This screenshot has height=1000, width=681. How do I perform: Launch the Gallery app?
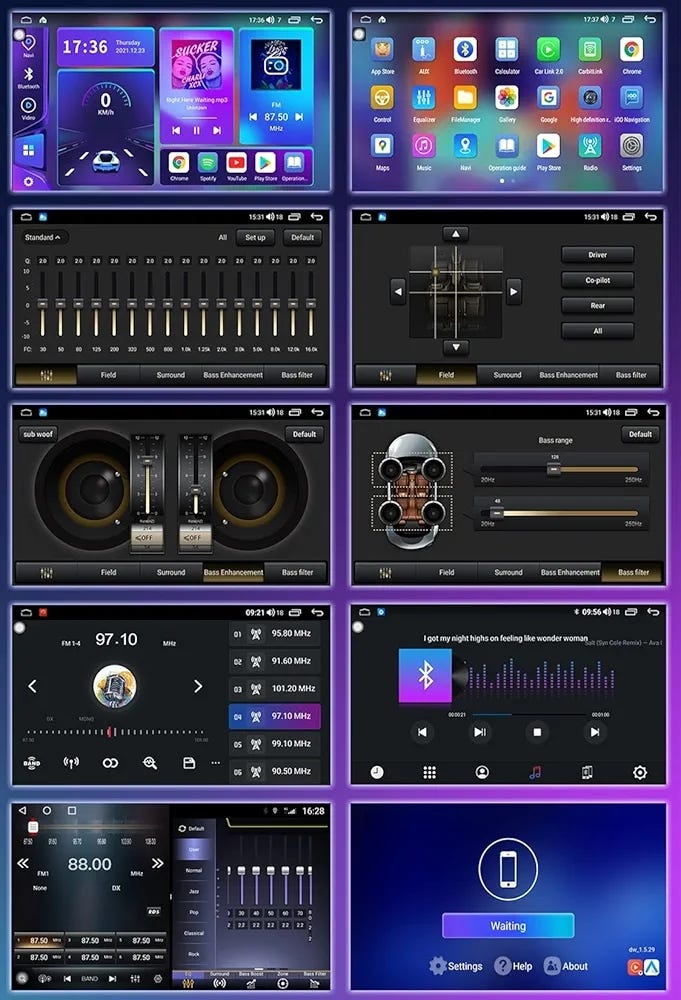click(x=507, y=104)
